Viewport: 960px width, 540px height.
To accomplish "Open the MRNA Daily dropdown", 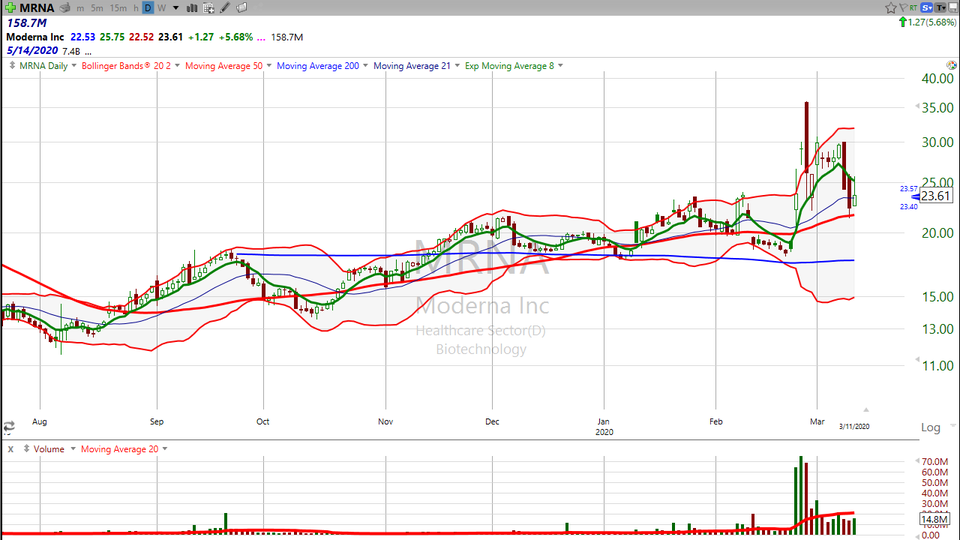I will coord(74,66).
